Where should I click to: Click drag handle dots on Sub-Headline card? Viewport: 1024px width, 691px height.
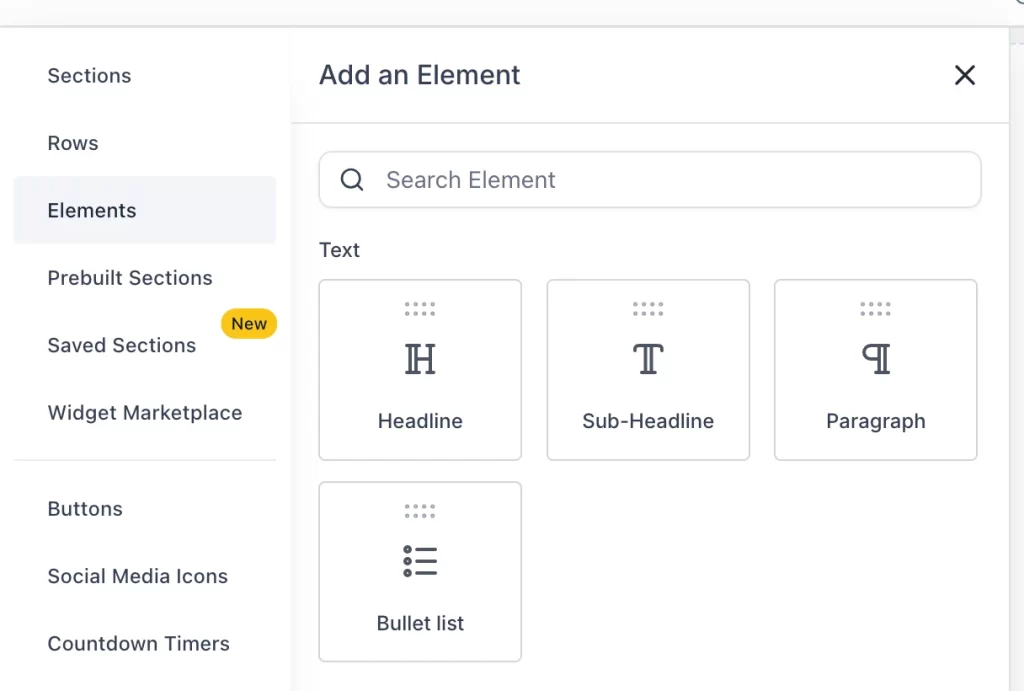[x=648, y=309]
